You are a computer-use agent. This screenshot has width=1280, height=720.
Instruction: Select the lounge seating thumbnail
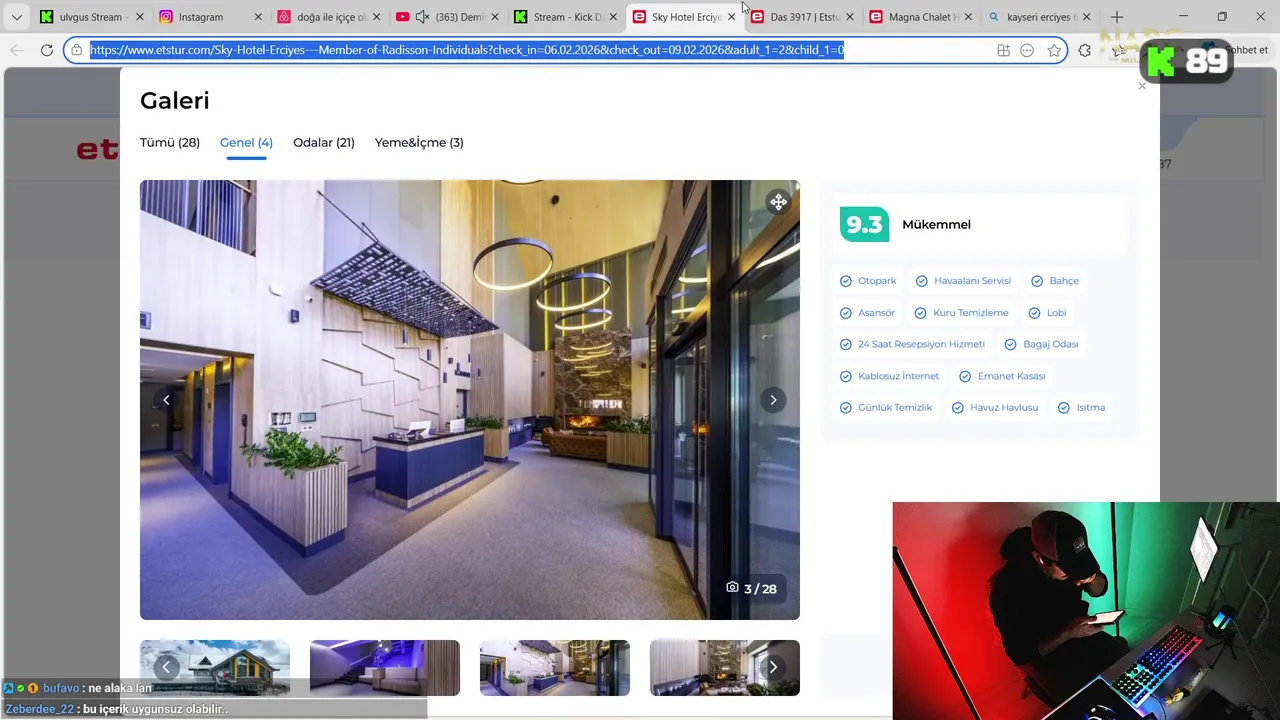pyautogui.click(x=725, y=668)
